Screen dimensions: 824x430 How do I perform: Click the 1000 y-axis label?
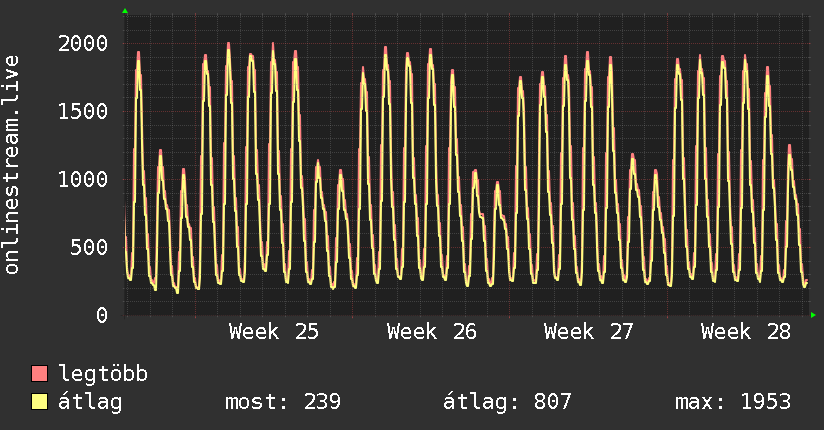tap(83, 179)
